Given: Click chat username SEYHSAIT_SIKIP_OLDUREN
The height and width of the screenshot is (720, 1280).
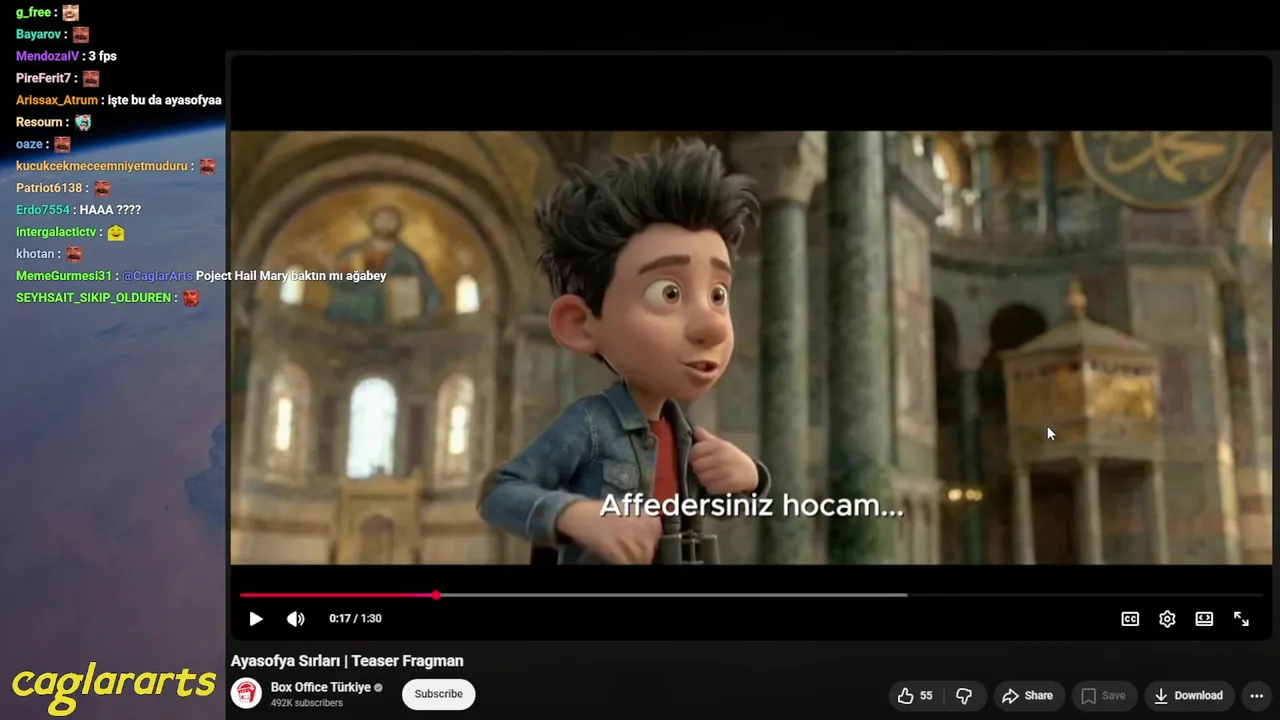Looking at the screenshot, I should pyautogui.click(x=94, y=299).
